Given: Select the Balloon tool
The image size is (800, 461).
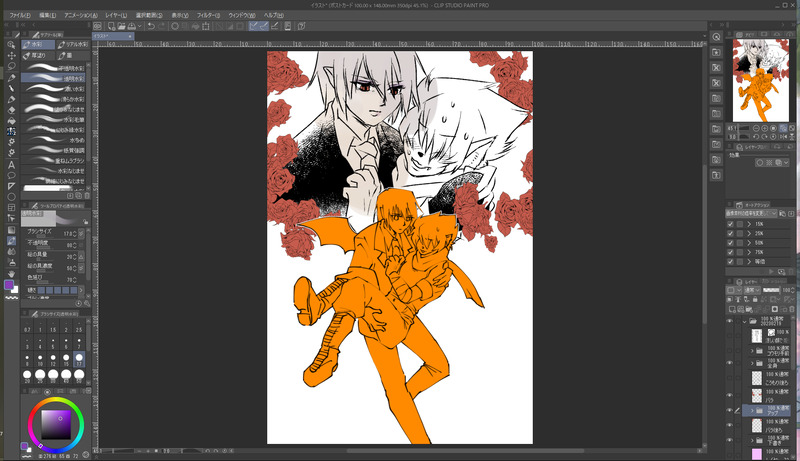Looking at the screenshot, I should click(x=11, y=175).
